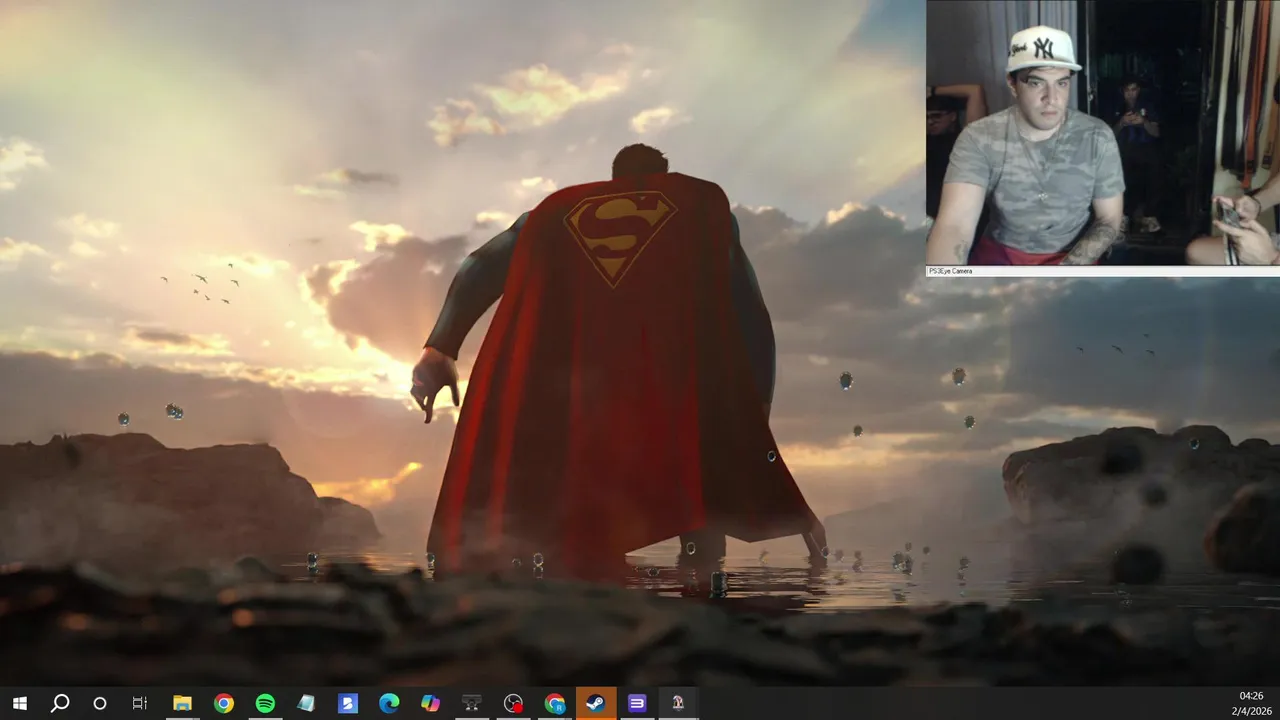Open the recorder icon with red dot
The width and height of the screenshot is (1280, 720).
click(x=513, y=703)
